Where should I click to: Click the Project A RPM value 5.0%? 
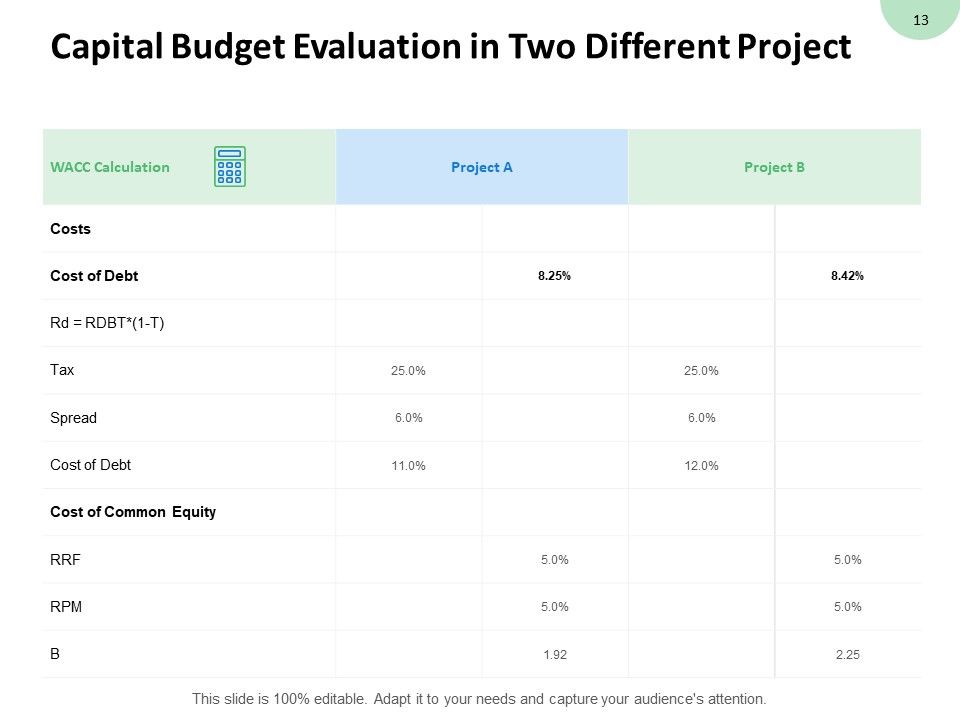[554, 607]
